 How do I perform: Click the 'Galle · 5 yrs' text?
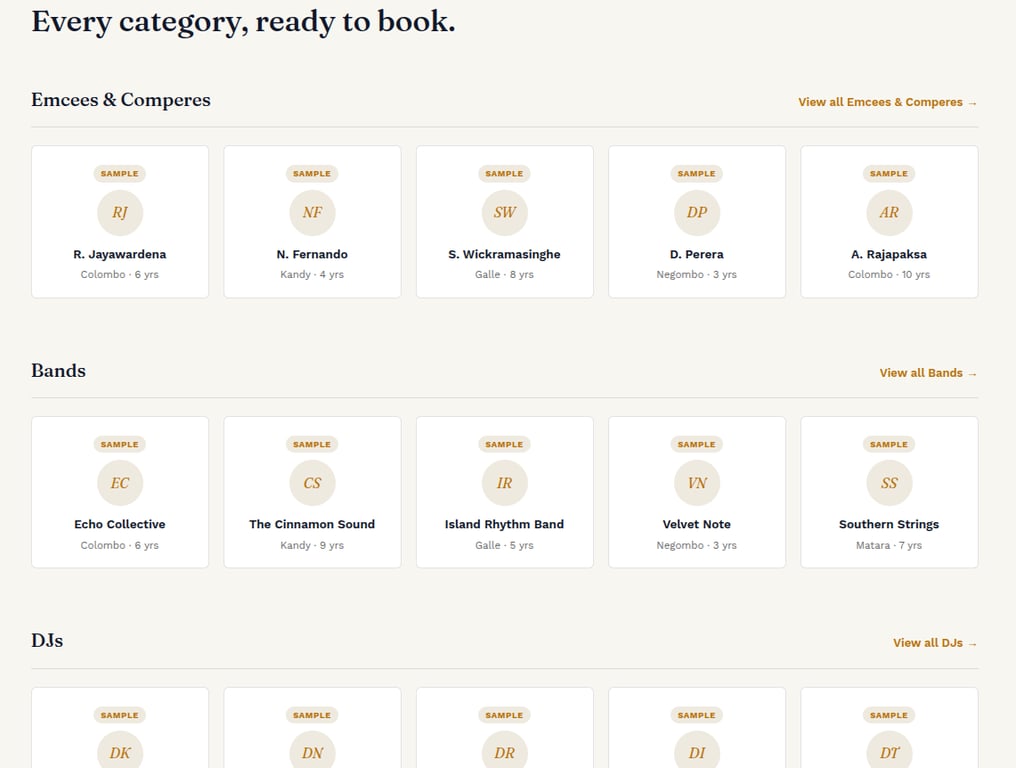tap(504, 546)
